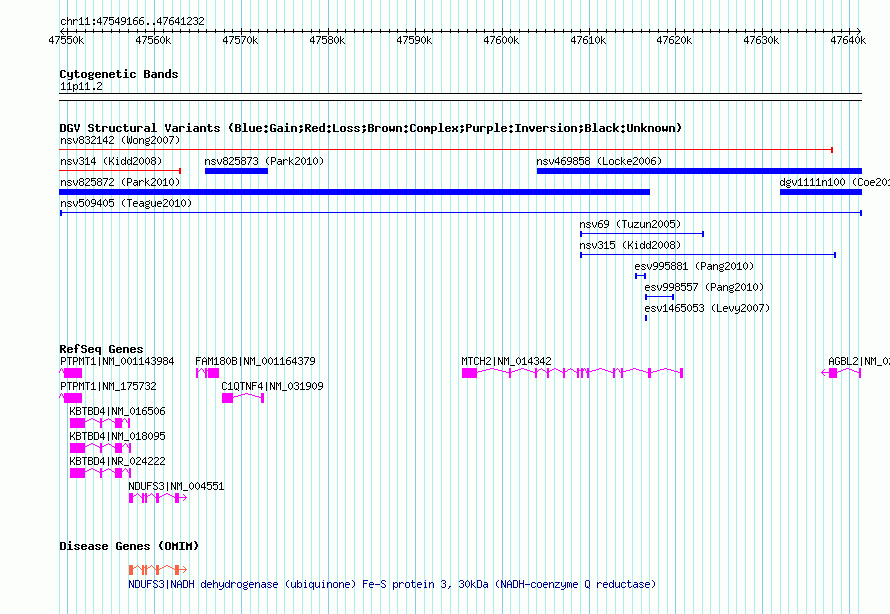The image size is (890, 614).
Task: Click the PTPMT1|NM_175732 gene label
Action: click(108, 386)
